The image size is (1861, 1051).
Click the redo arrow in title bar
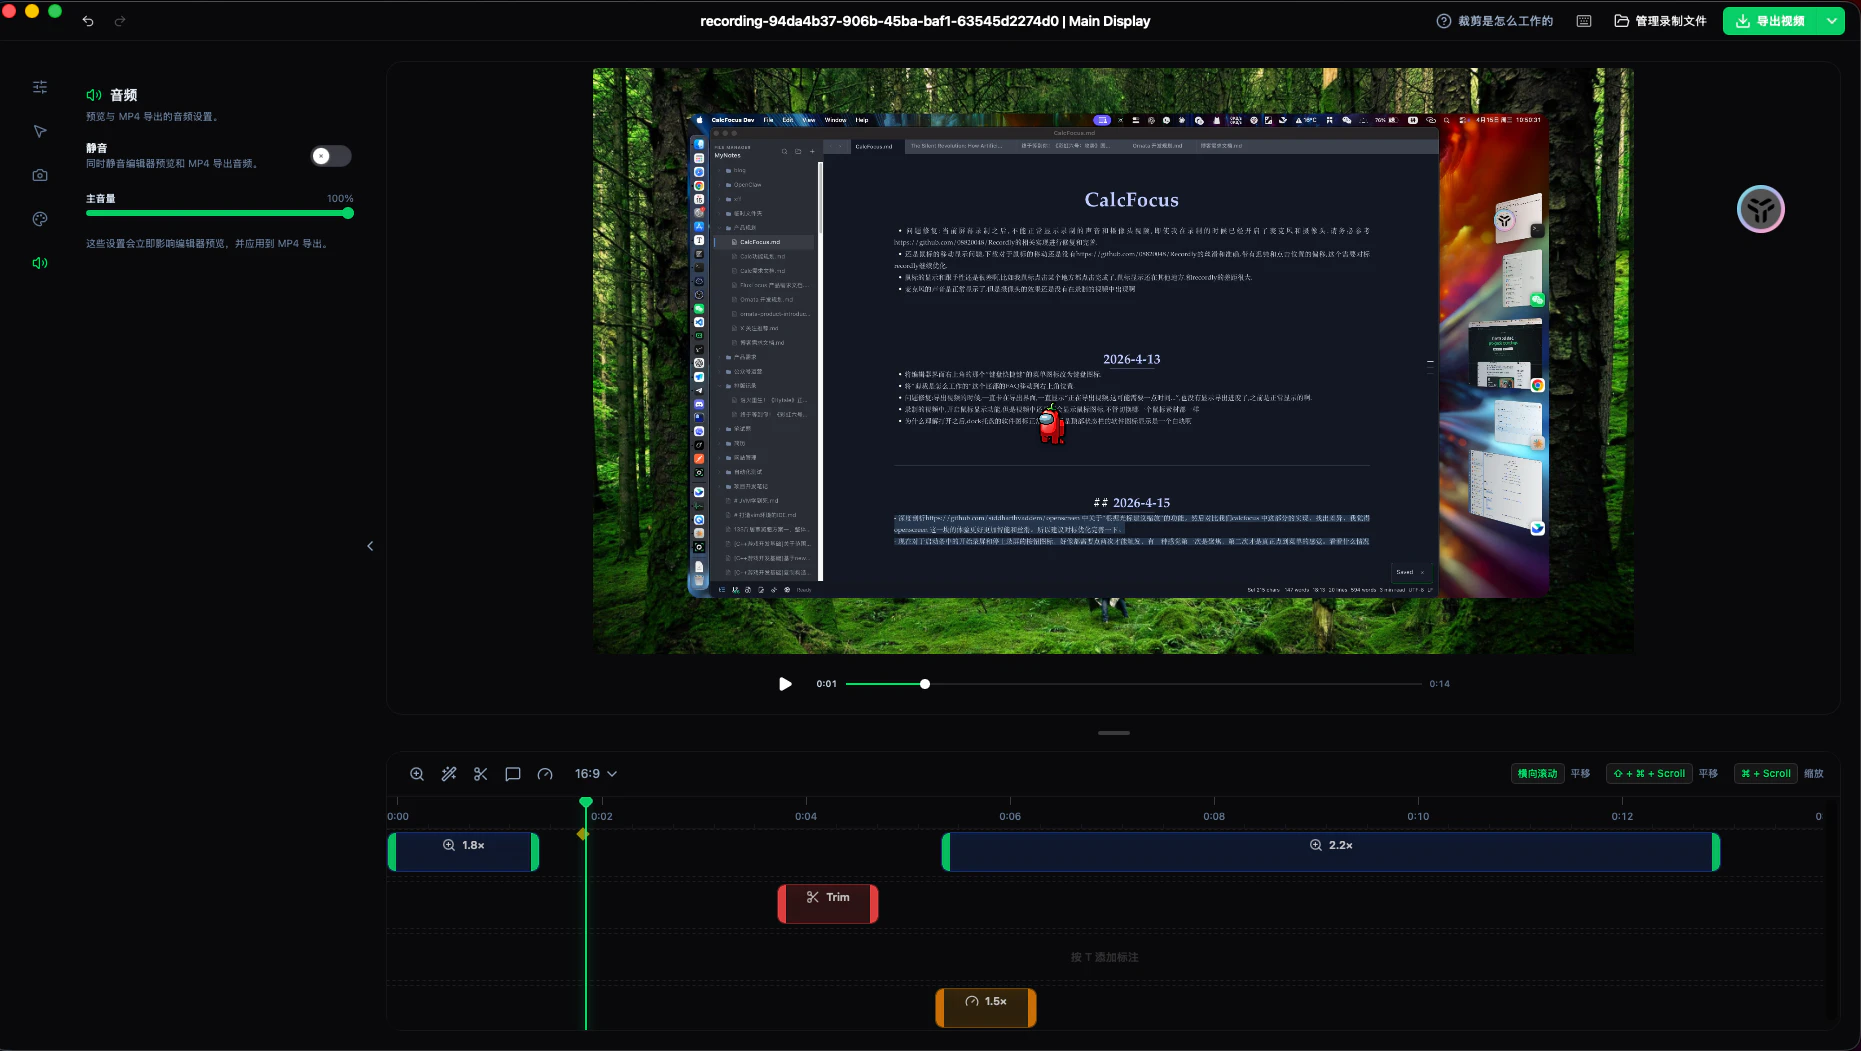pyautogui.click(x=120, y=21)
